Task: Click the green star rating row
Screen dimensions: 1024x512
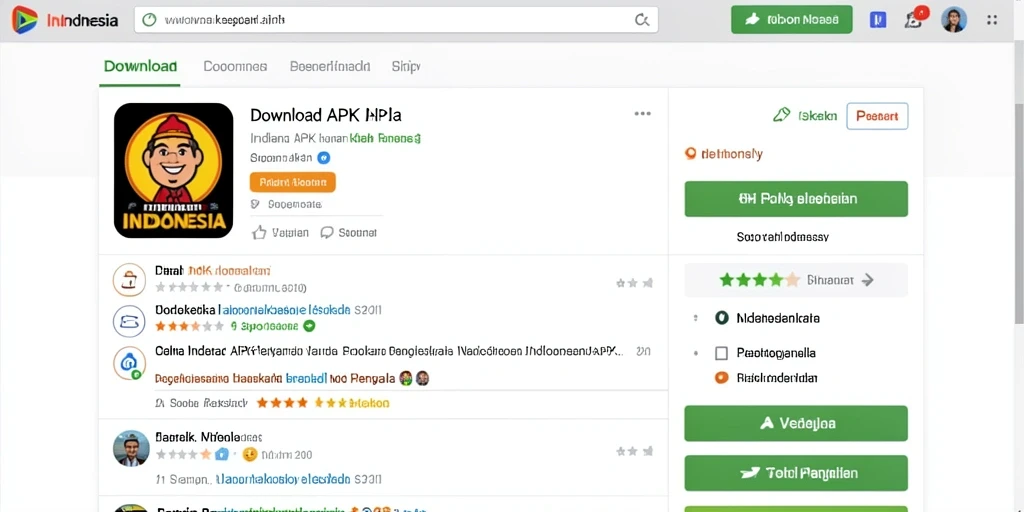Action: point(759,280)
